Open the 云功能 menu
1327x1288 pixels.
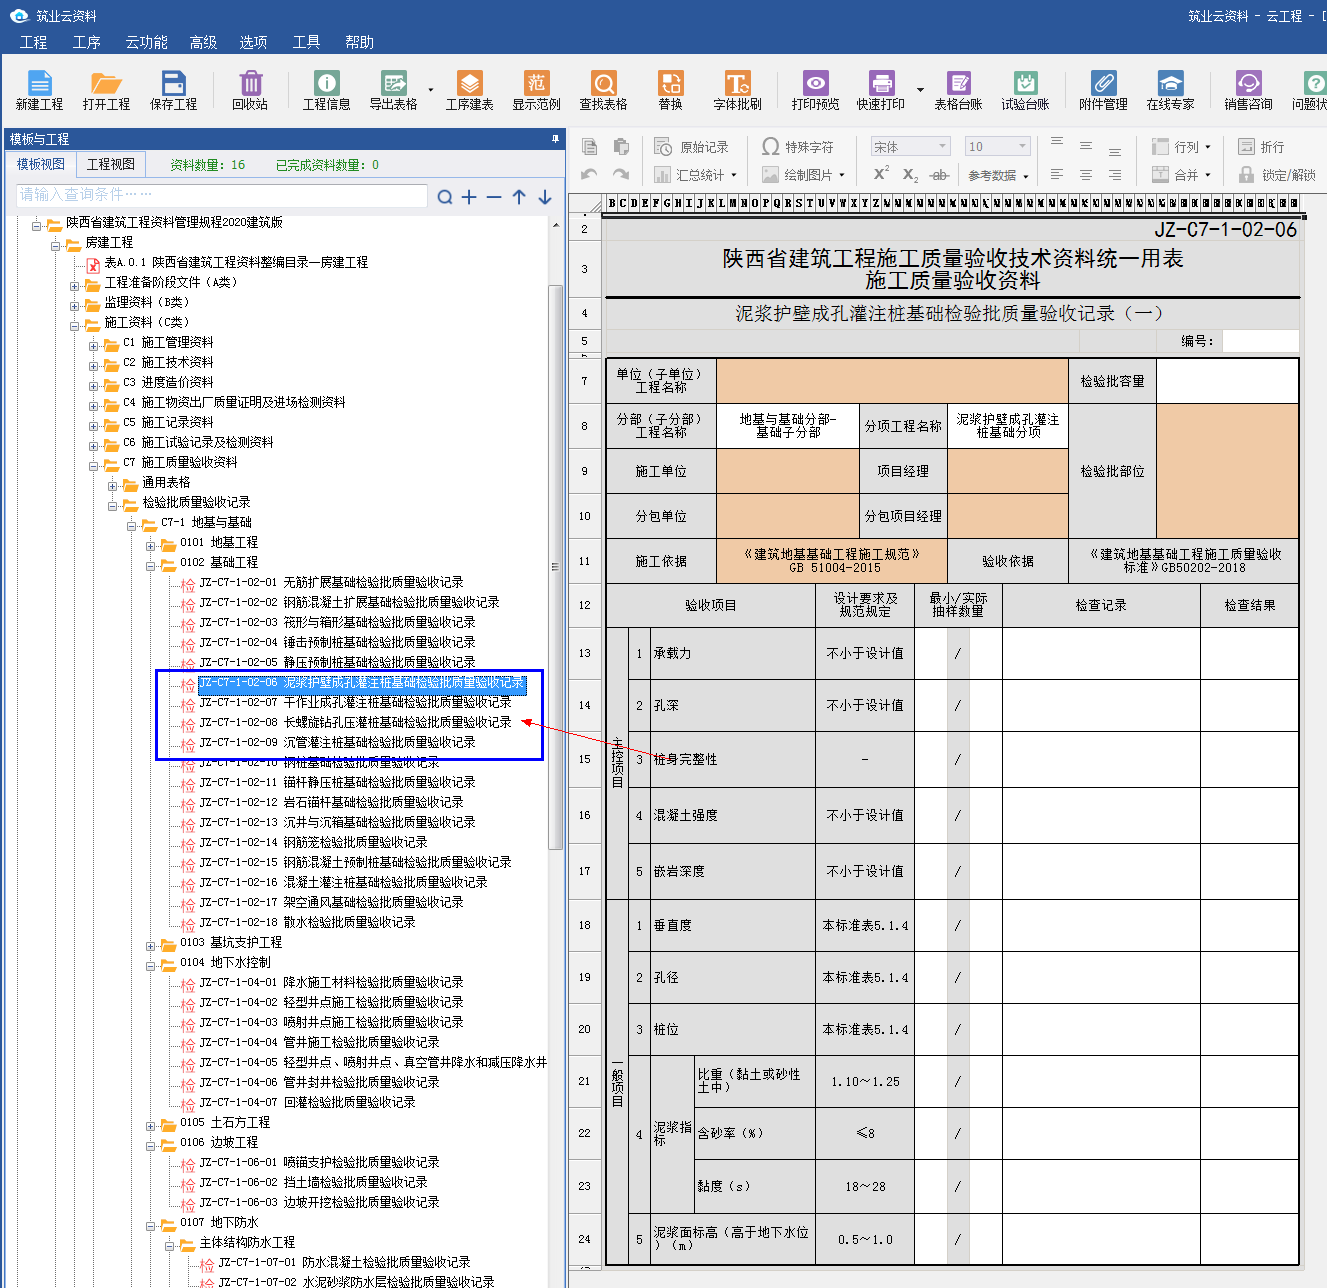[x=147, y=42]
